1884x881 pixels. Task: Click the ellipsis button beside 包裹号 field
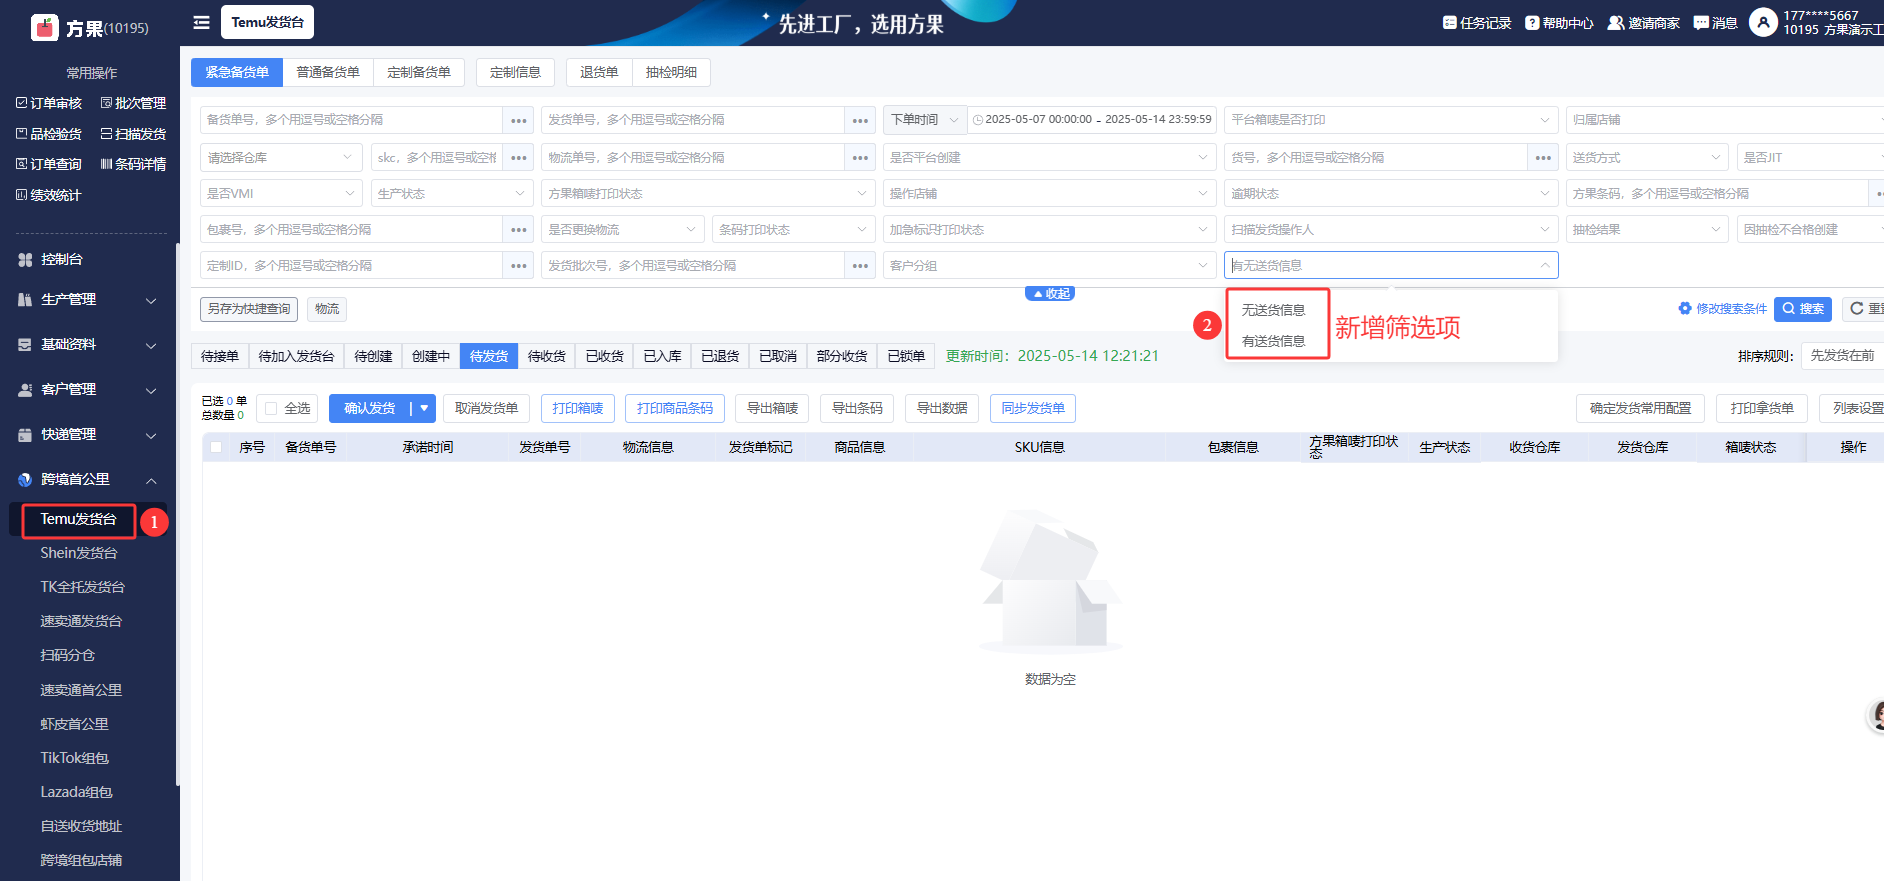tap(518, 230)
